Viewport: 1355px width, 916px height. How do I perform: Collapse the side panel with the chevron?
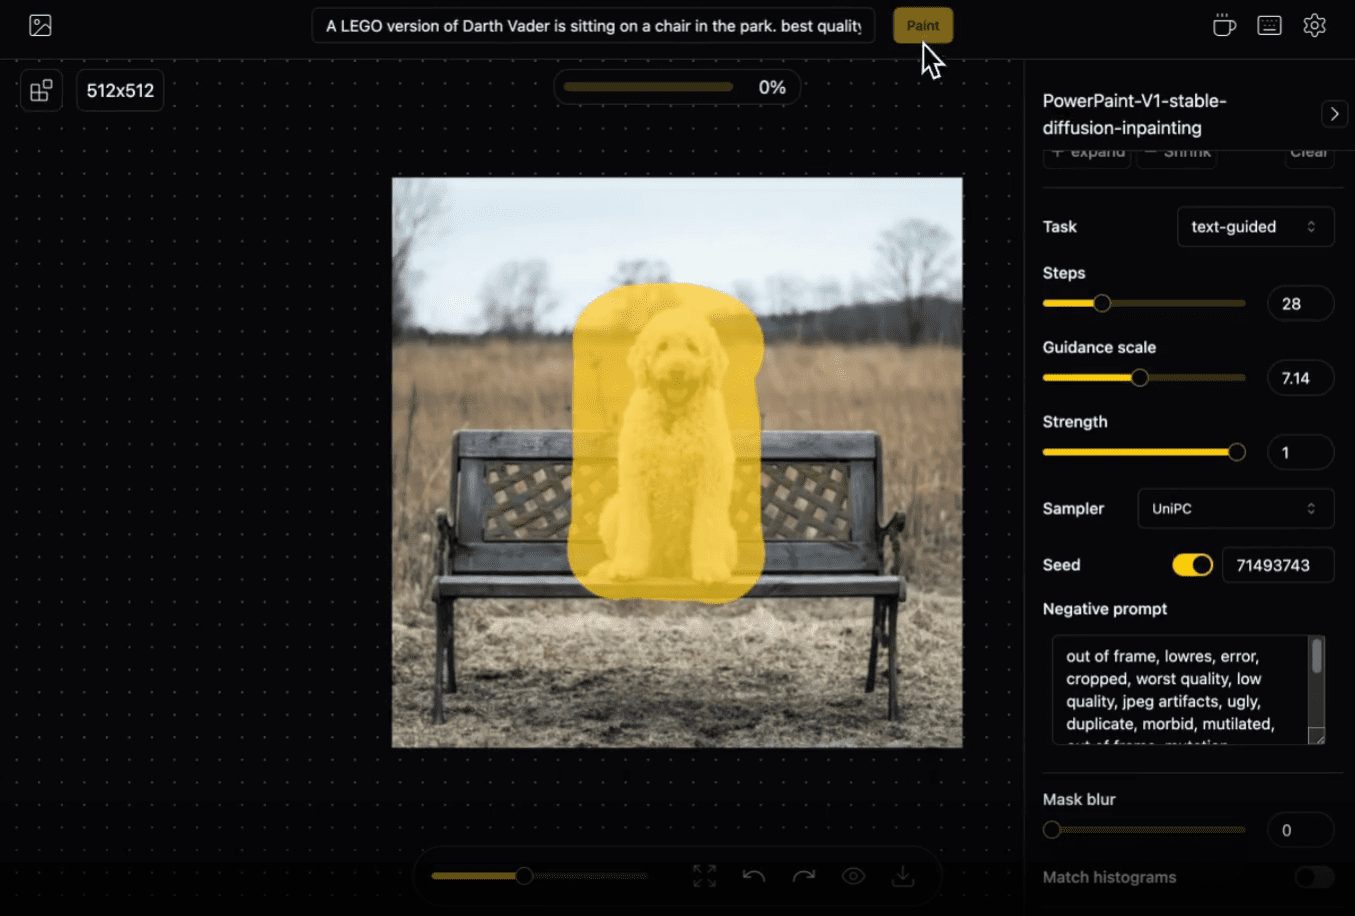point(1334,114)
